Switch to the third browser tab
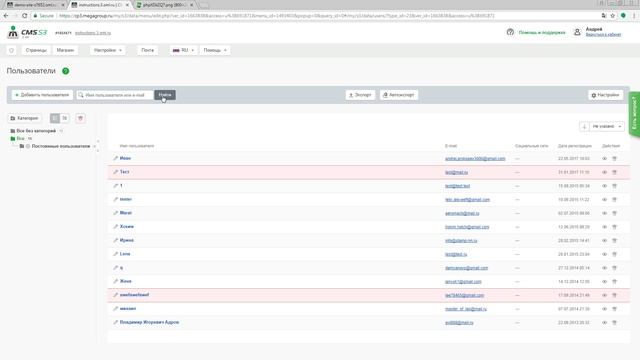 pyautogui.click(x=164, y=5)
